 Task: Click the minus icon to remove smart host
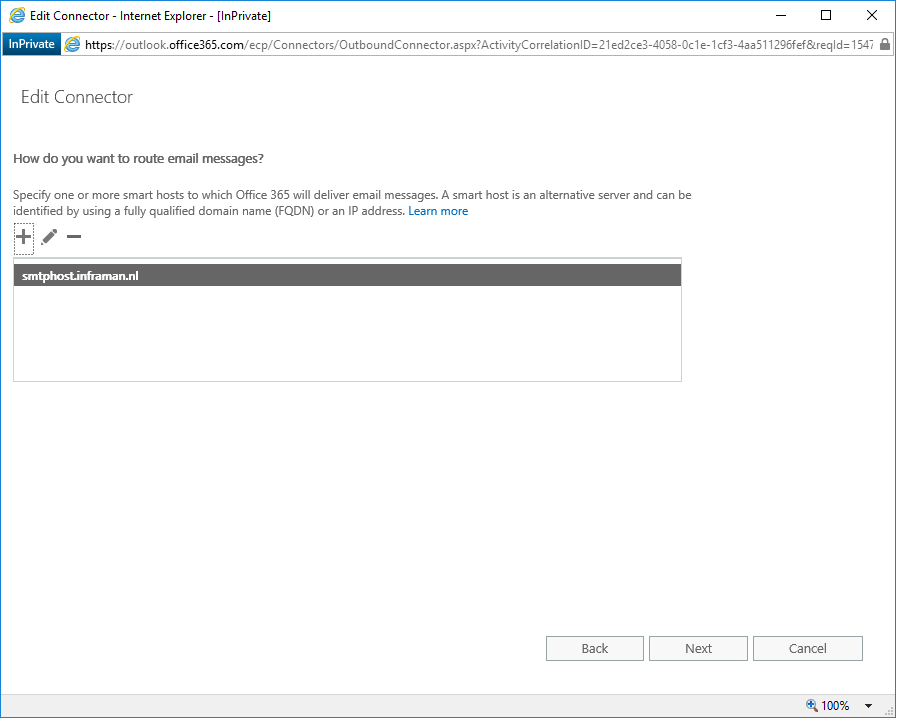[73, 237]
